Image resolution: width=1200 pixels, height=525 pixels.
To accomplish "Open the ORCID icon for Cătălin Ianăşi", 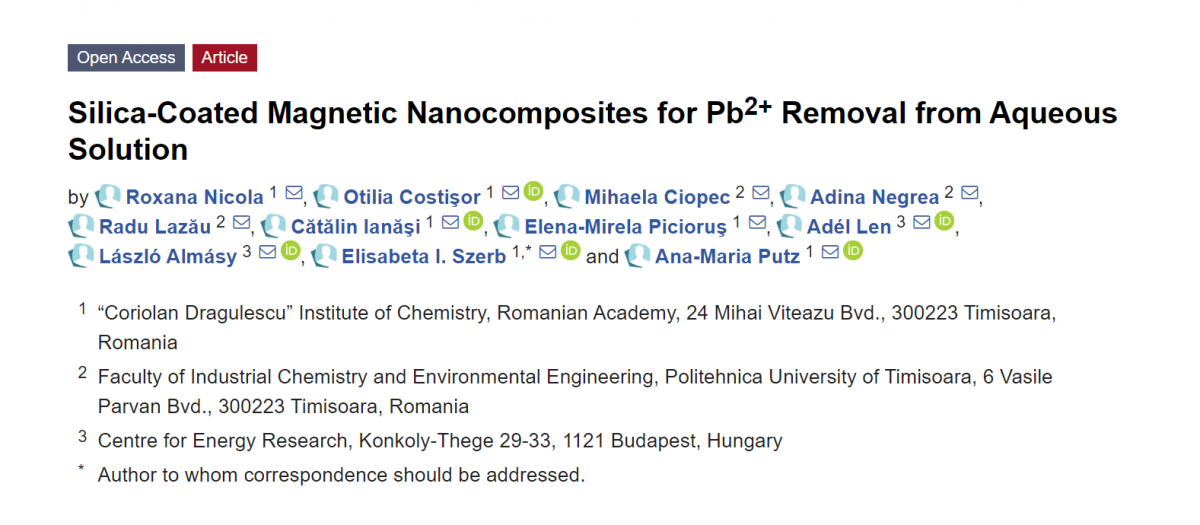I will tap(473, 221).
